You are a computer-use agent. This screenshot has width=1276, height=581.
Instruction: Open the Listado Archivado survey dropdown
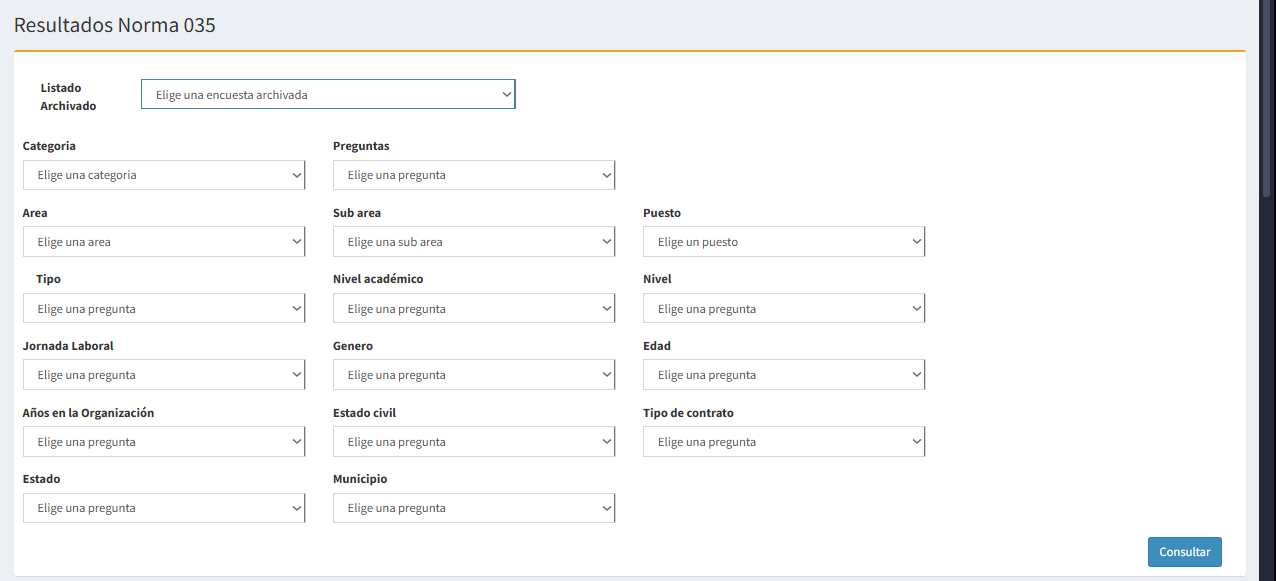pyautogui.click(x=328, y=95)
